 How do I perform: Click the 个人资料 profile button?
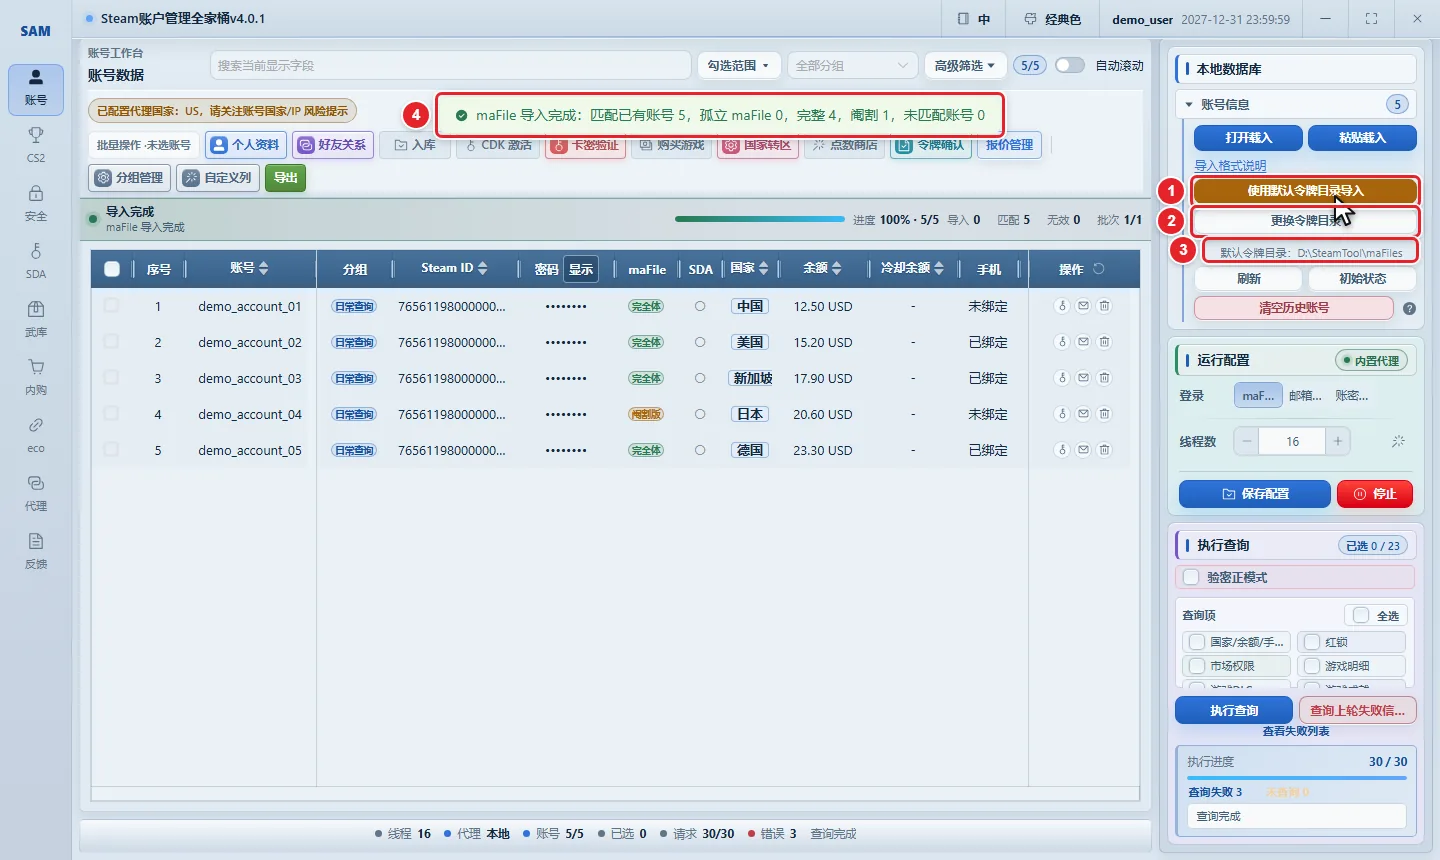246,145
